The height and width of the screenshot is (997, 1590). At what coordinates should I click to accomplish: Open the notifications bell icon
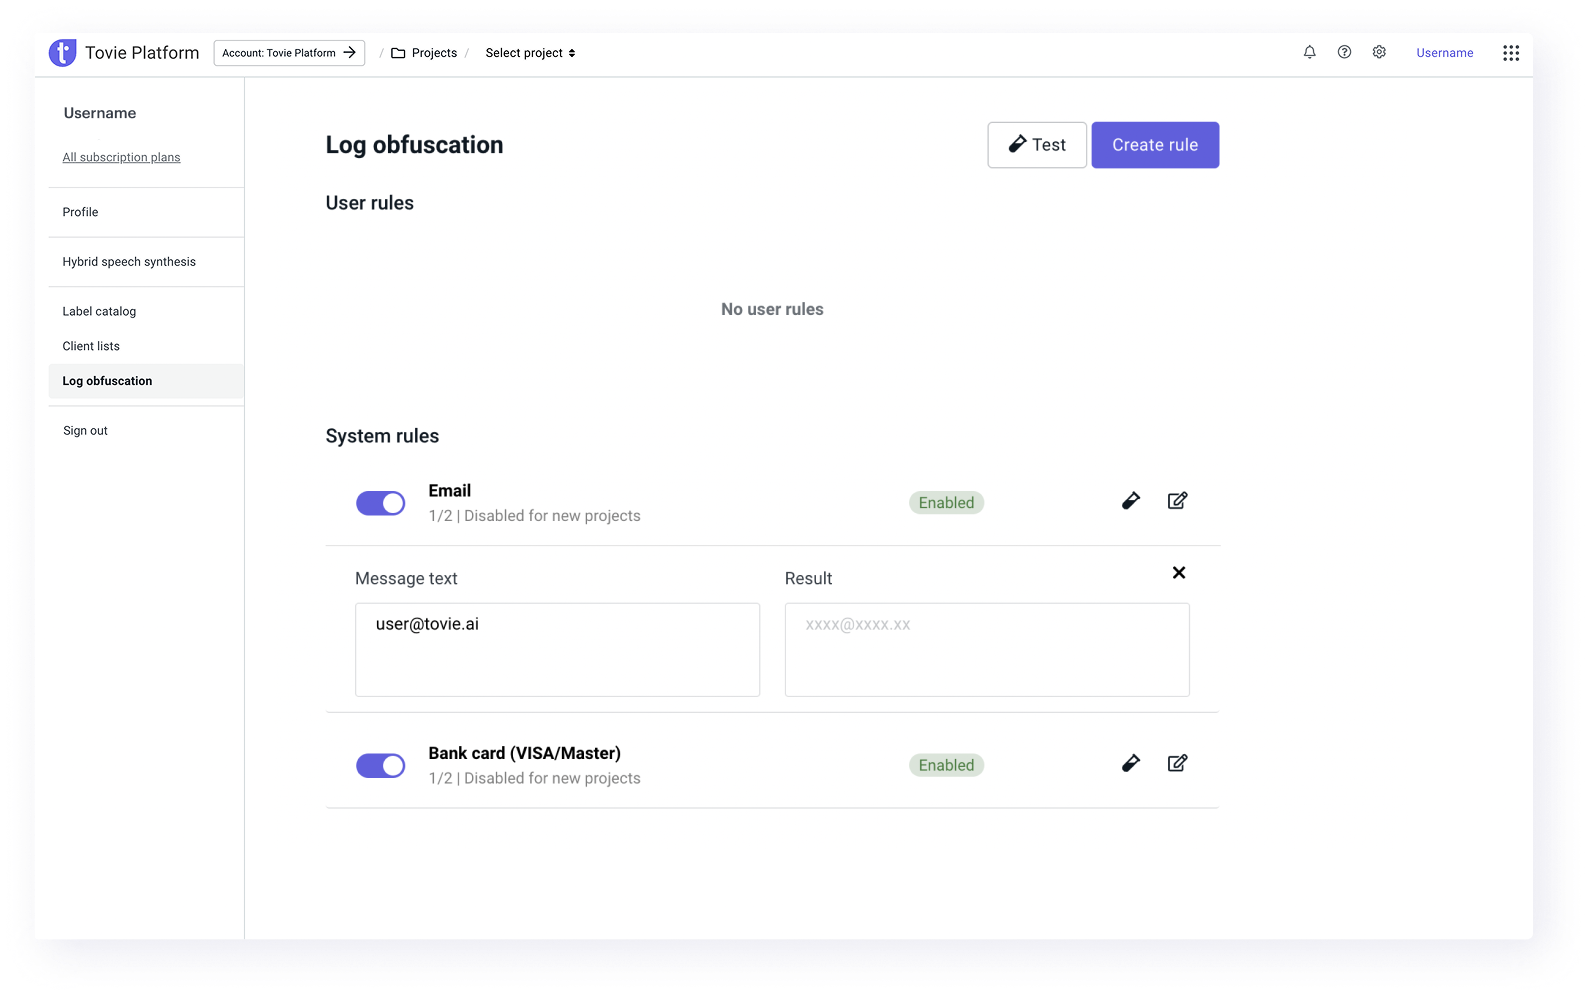tap(1309, 52)
